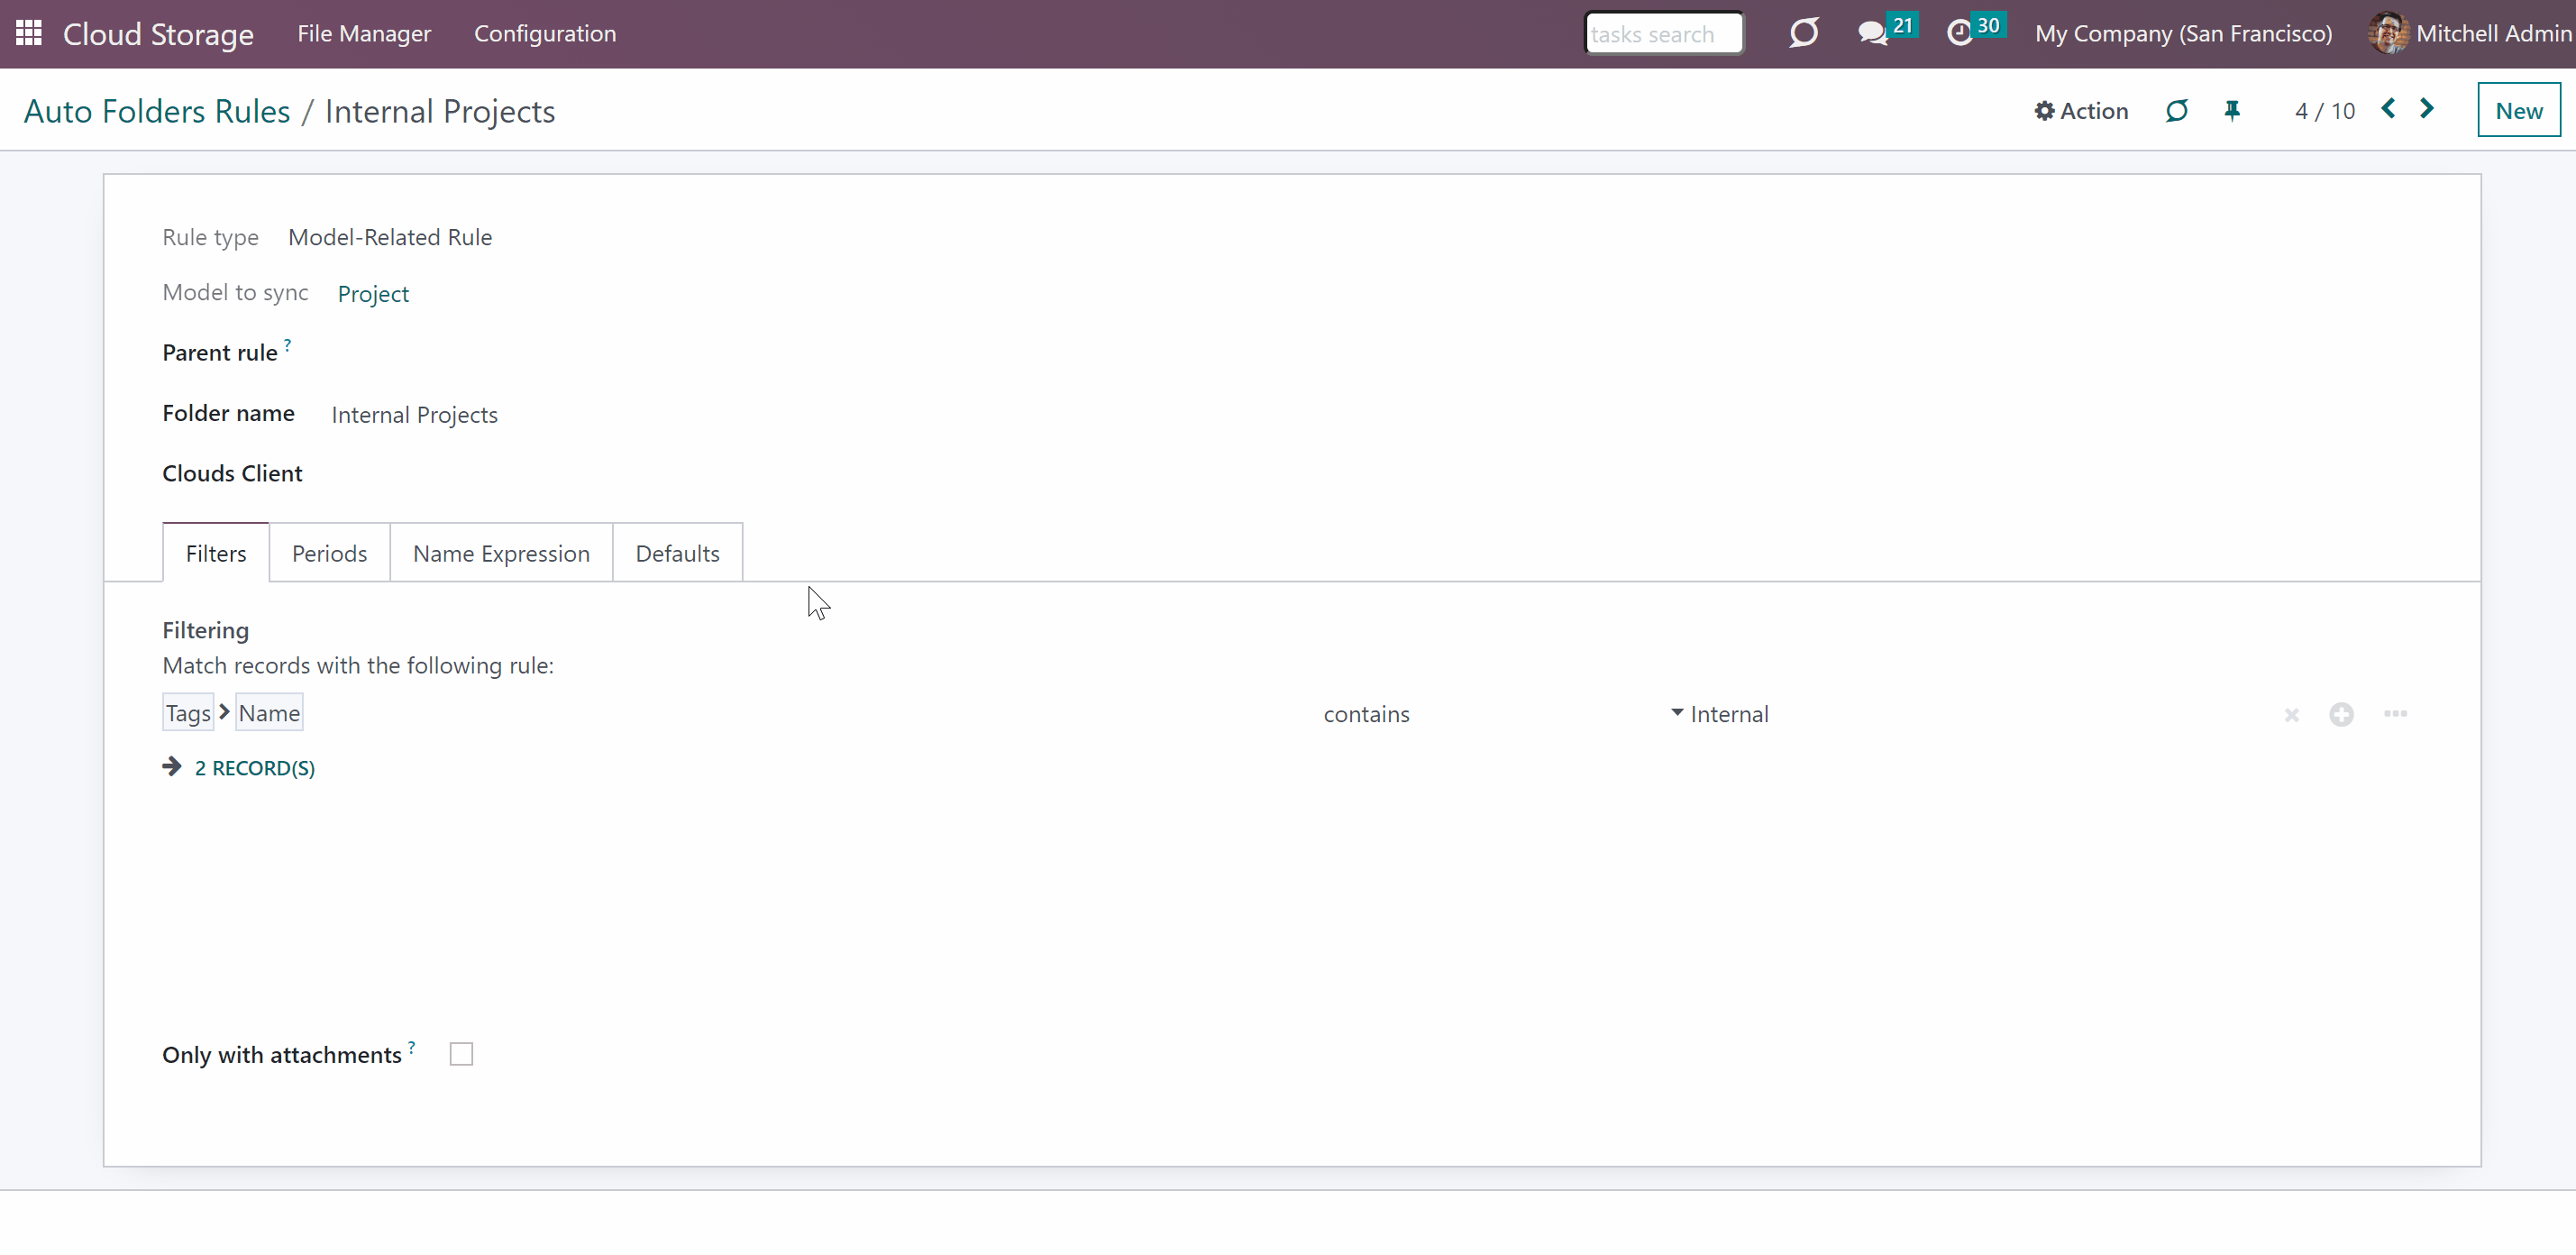2576x1255 pixels.
Task: Open Name field path selector
Action: coord(269,713)
